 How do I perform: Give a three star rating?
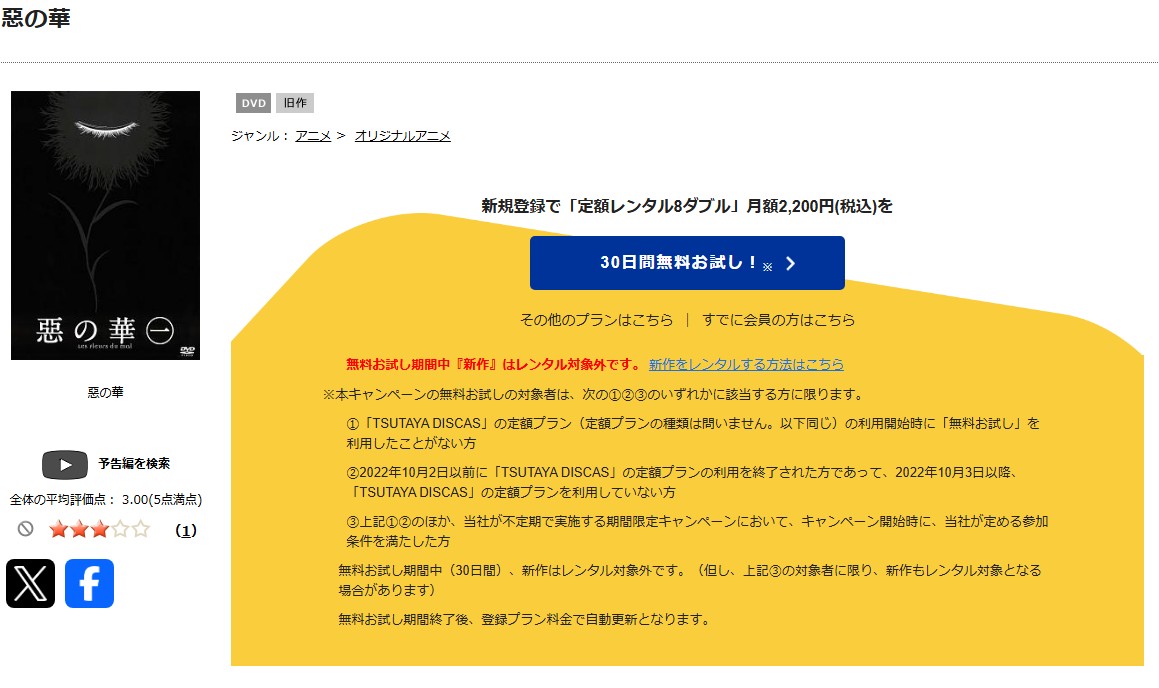99,529
